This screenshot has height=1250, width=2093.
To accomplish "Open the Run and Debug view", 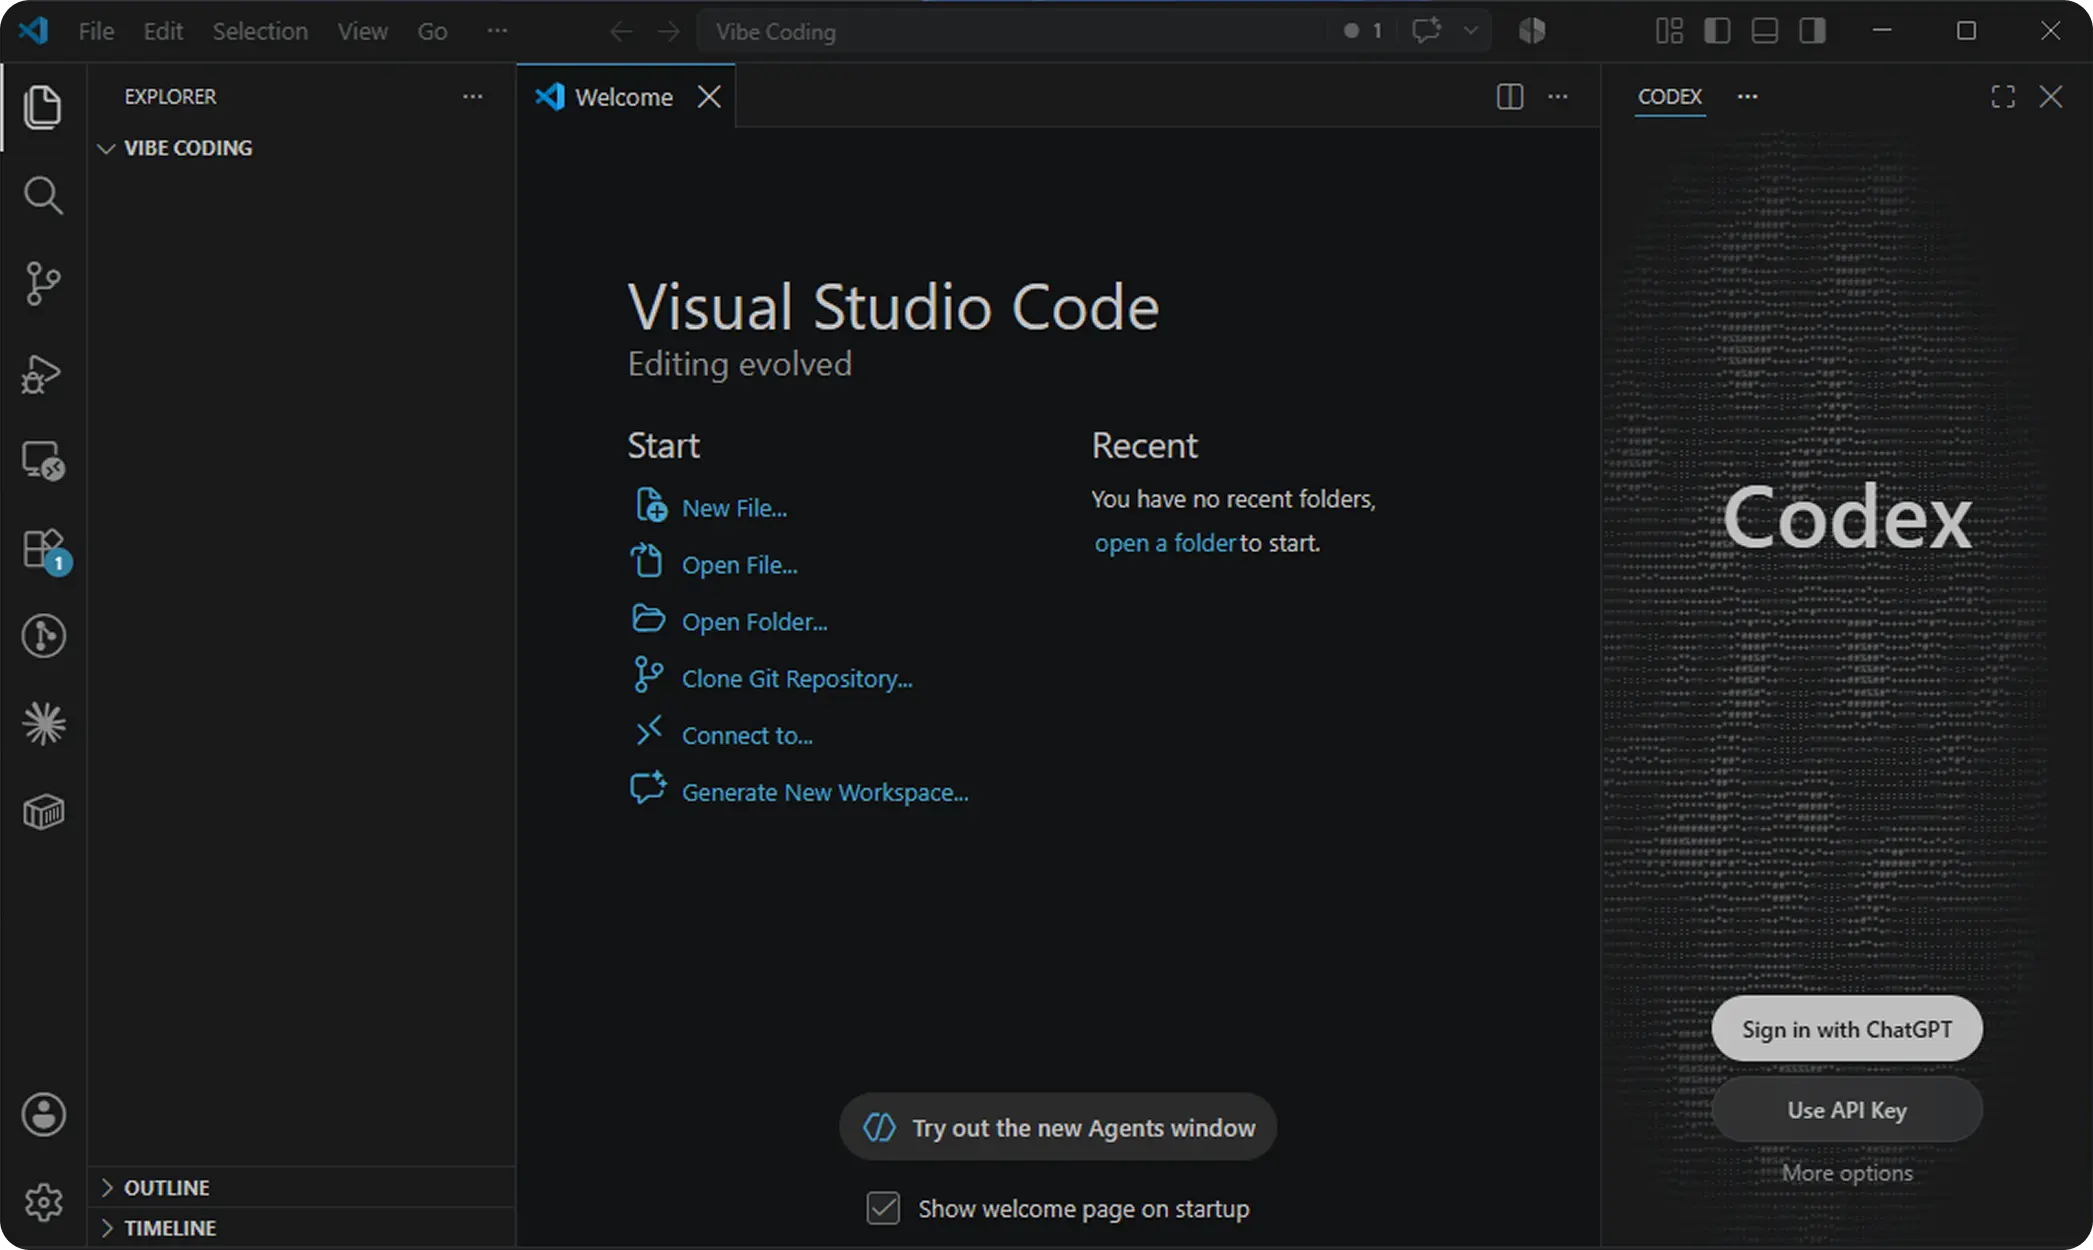I will pyautogui.click(x=43, y=373).
